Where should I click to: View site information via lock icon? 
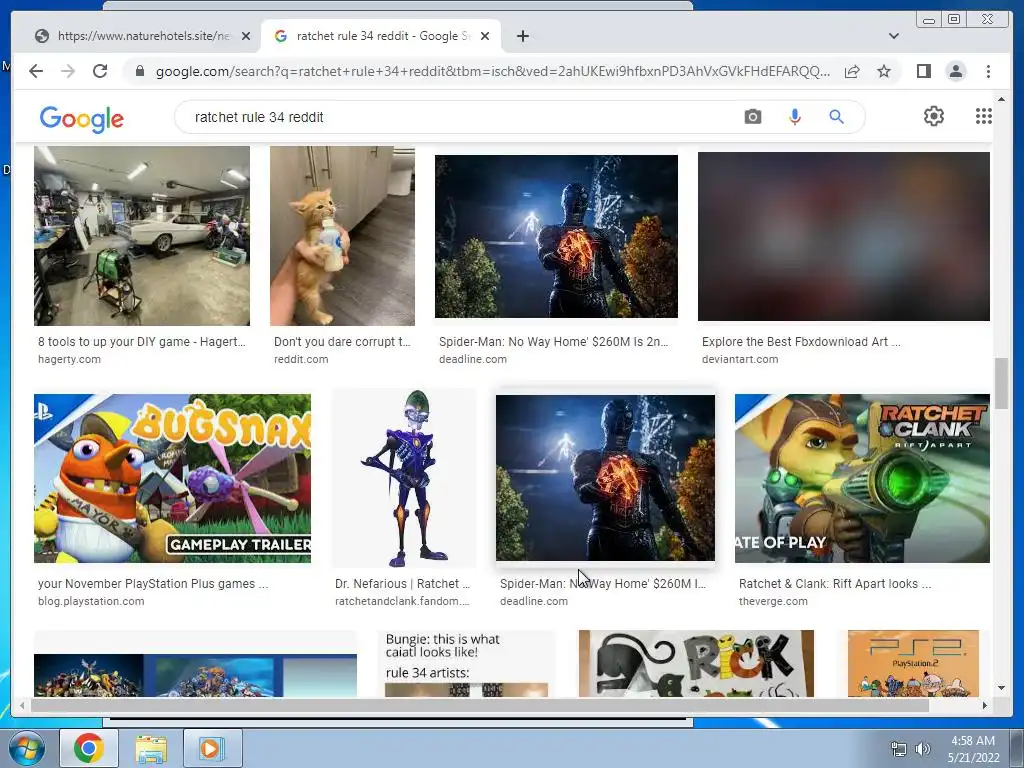point(139,71)
